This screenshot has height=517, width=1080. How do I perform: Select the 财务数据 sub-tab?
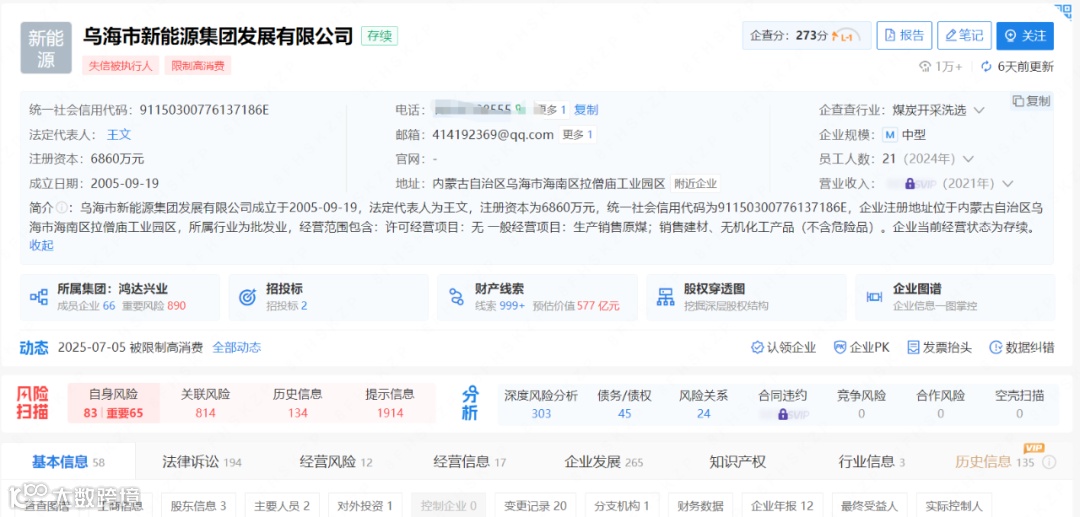coord(700,506)
